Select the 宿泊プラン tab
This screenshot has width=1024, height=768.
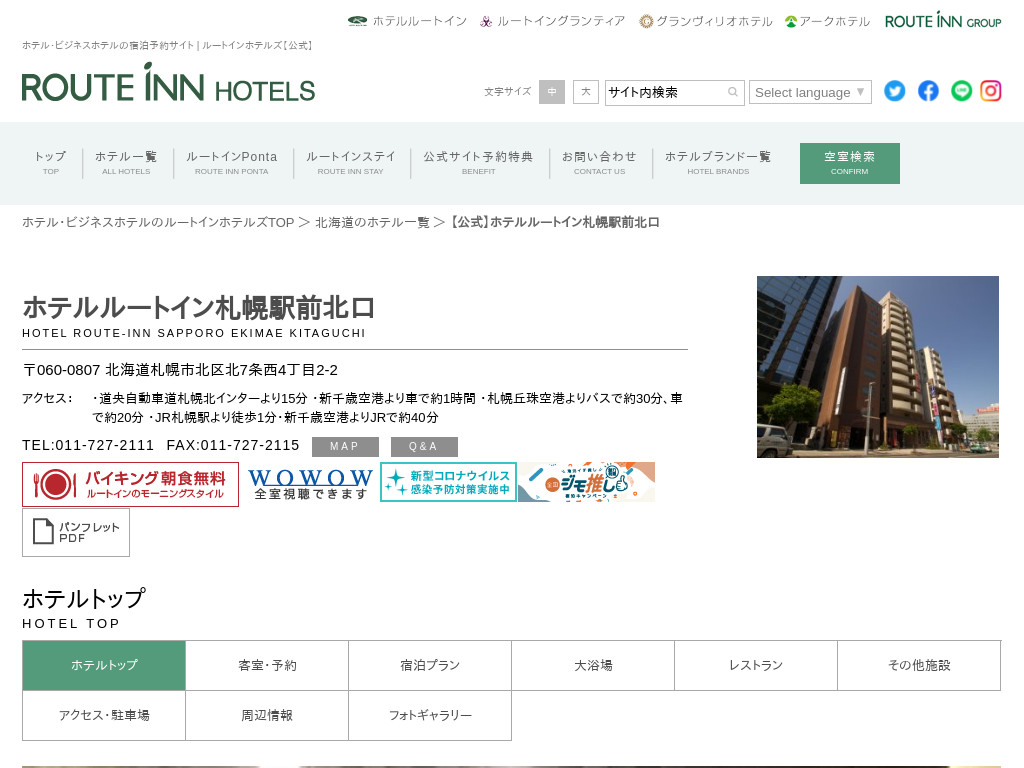pyautogui.click(x=430, y=665)
